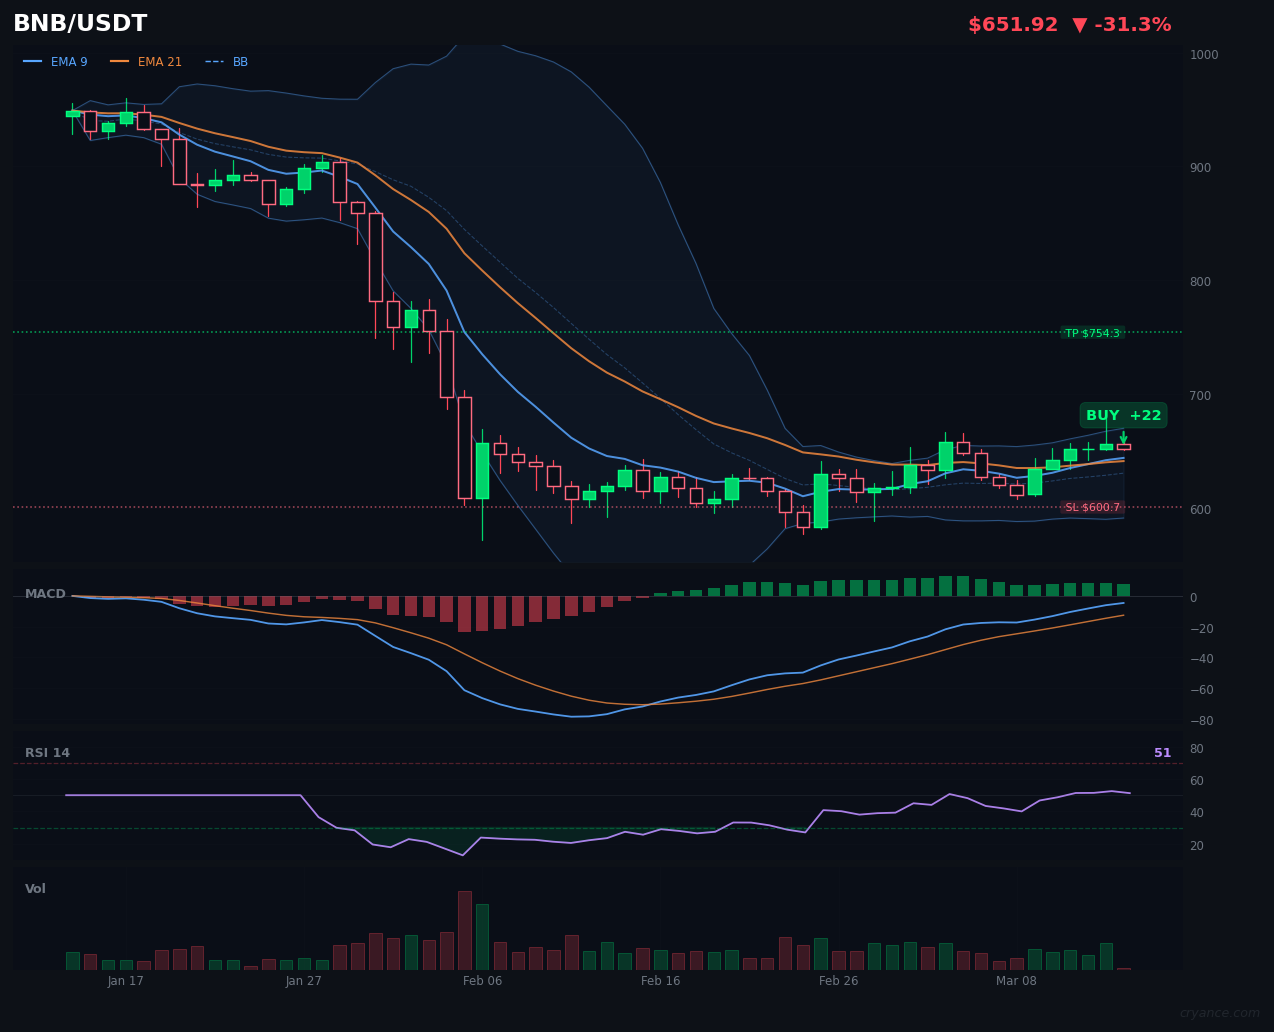Collapse the MACD indicator panel
Image resolution: width=1274 pixels, height=1032 pixels.
click(x=45, y=593)
